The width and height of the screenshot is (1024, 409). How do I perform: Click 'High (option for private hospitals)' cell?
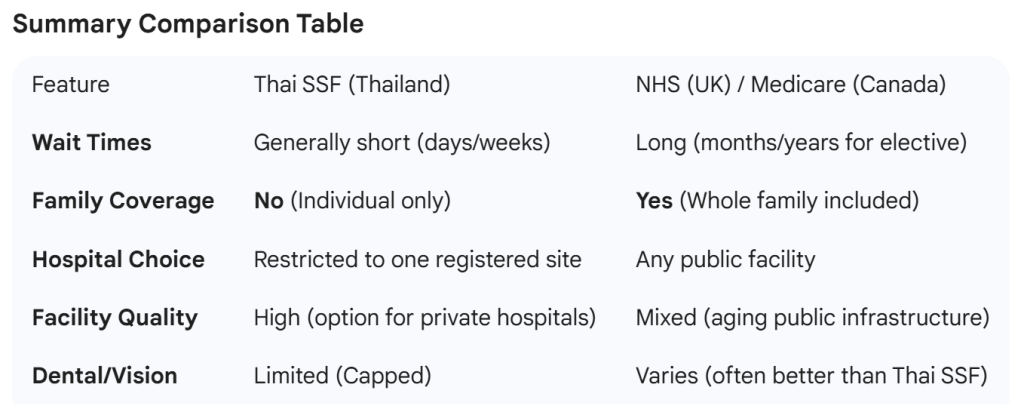click(425, 318)
